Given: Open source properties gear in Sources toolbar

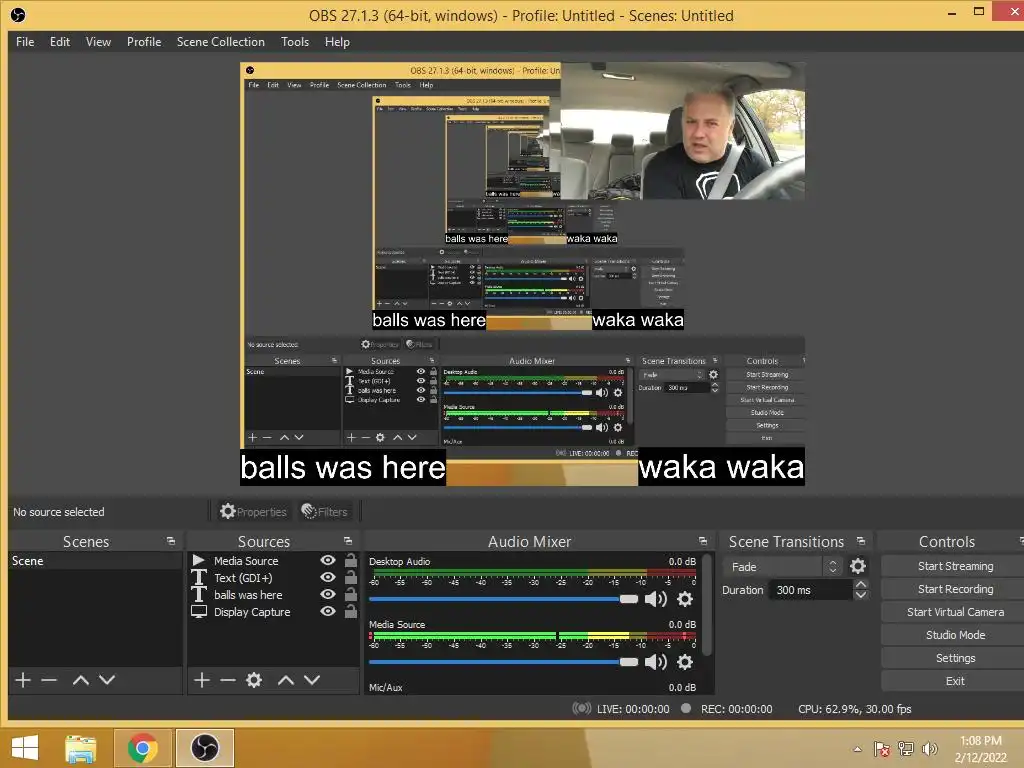Looking at the screenshot, I should 254,680.
